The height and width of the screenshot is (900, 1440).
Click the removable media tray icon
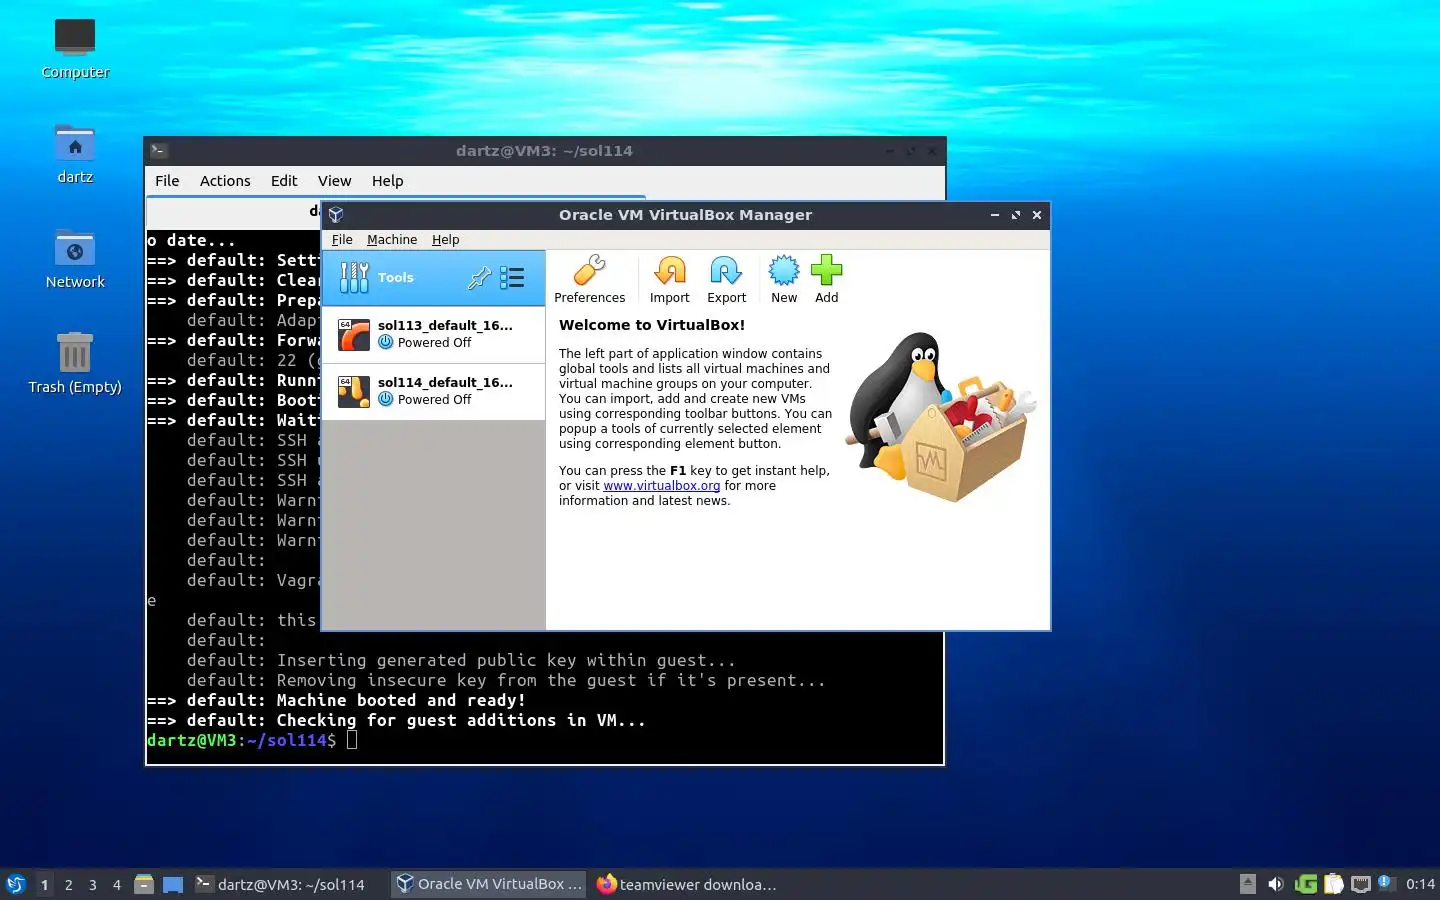pyautogui.click(x=1247, y=884)
